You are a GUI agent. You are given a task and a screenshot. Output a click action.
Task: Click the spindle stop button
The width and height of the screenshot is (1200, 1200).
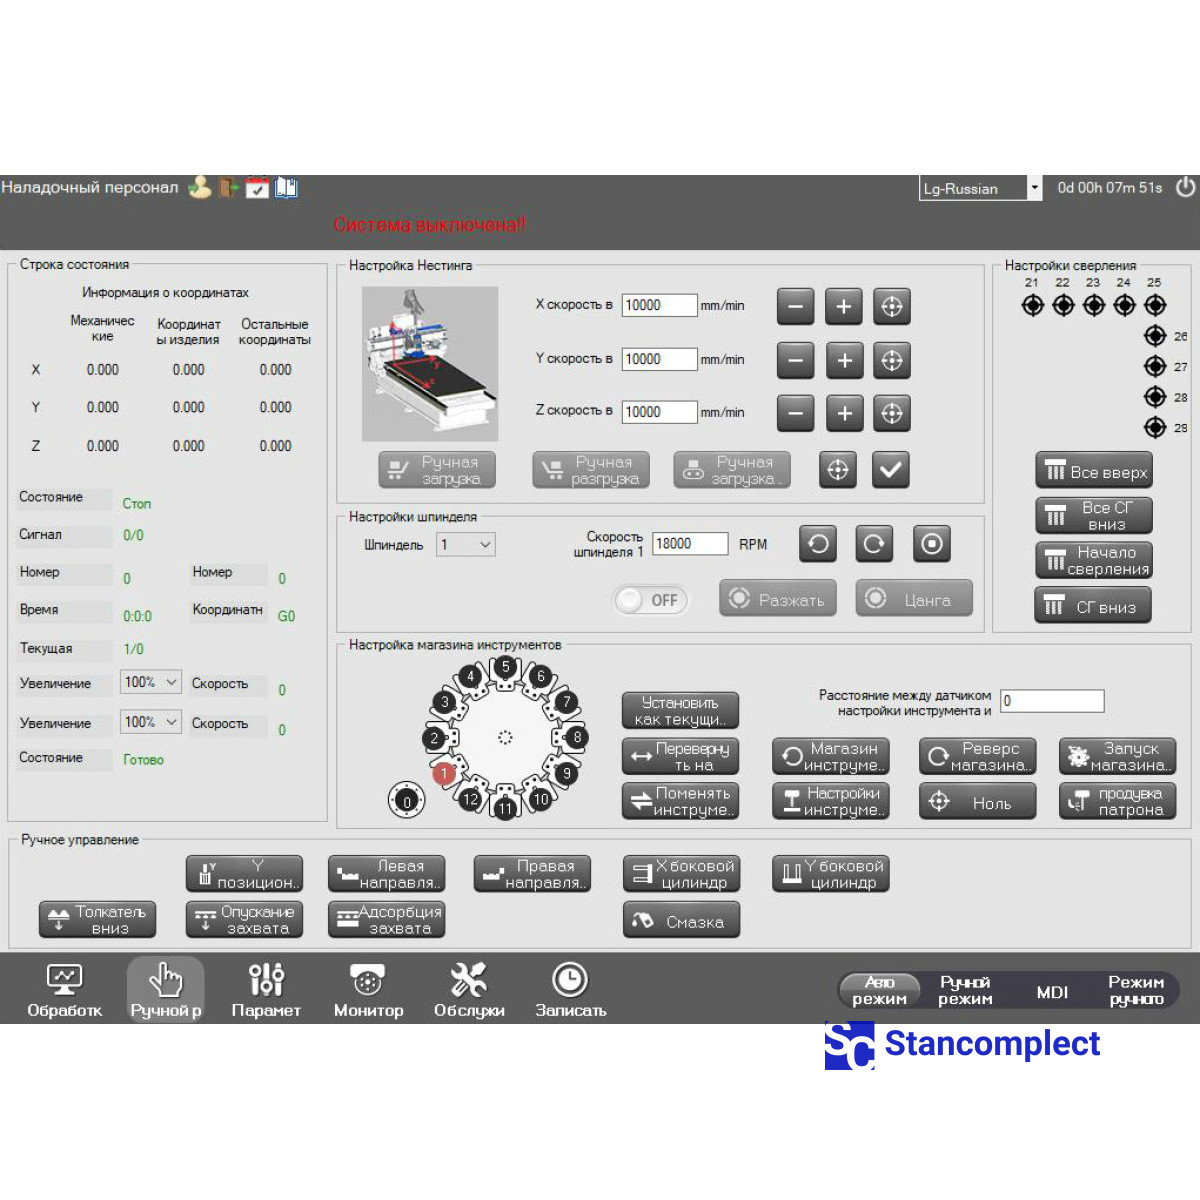coord(931,544)
